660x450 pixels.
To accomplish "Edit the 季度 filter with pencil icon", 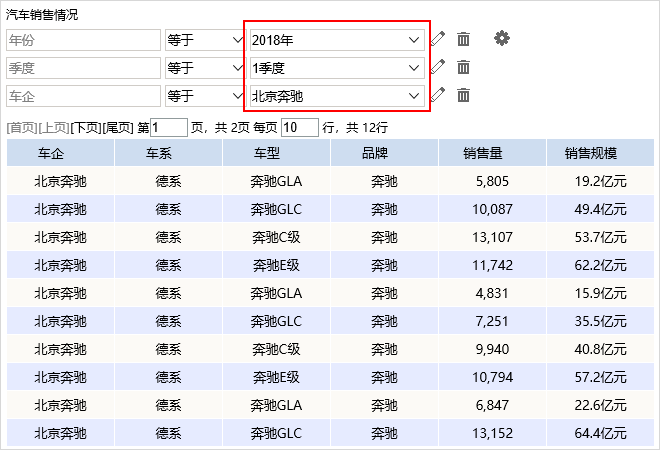I will click(x=438, y=67).
